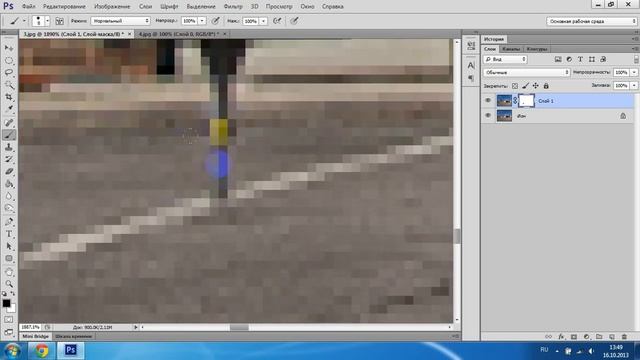Viewport: 640px width, 360px height.
Task: Toggle pressure control for opacity
Action: tap(216, 21)
